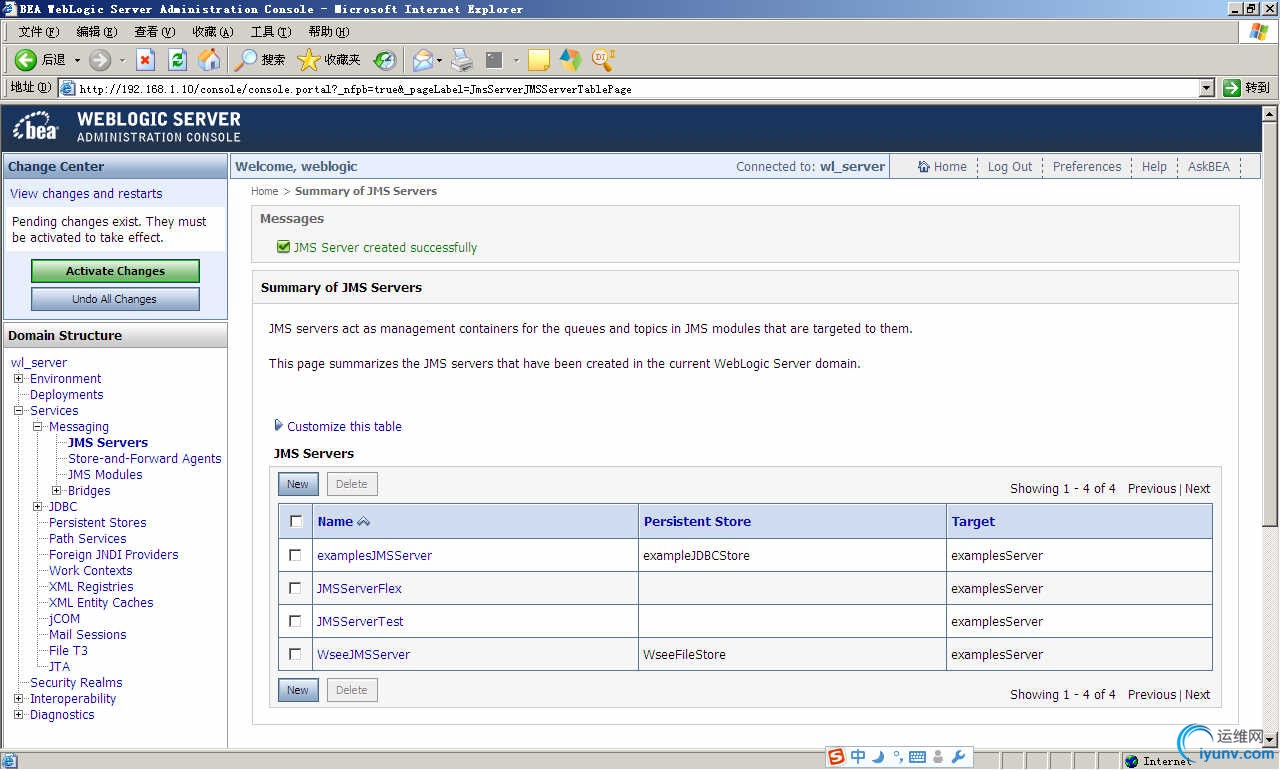
Task: Click the New button above the table
Action: [298, 484]
